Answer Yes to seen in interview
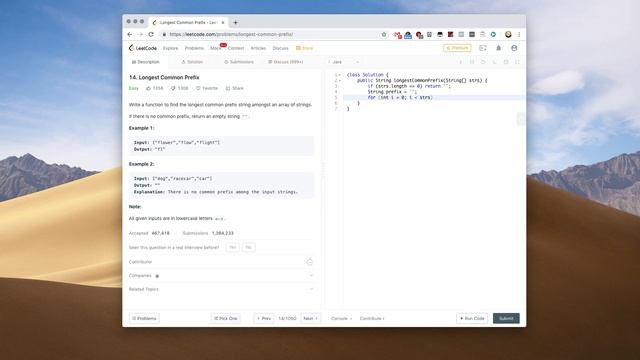Image resolution: width=640 pixels, height=360 pixels. click(232, 247)
